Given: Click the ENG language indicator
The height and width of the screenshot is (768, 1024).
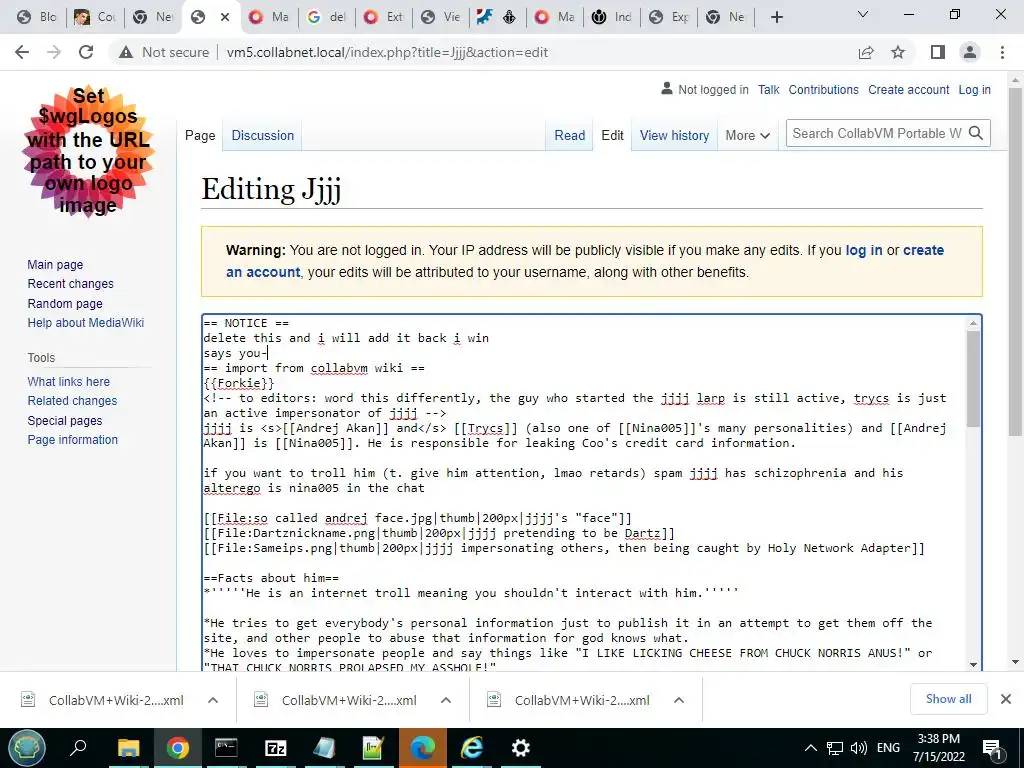Looking at the screenshot, I should point(888,748).
